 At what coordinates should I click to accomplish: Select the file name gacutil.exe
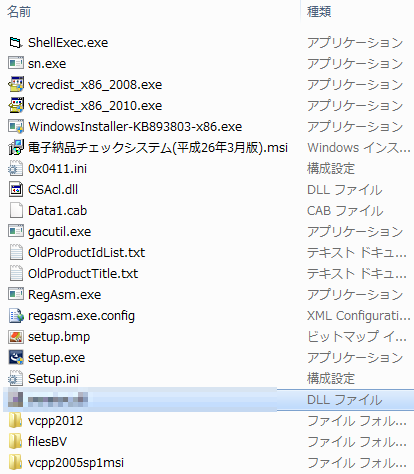(x=59, y=232)
